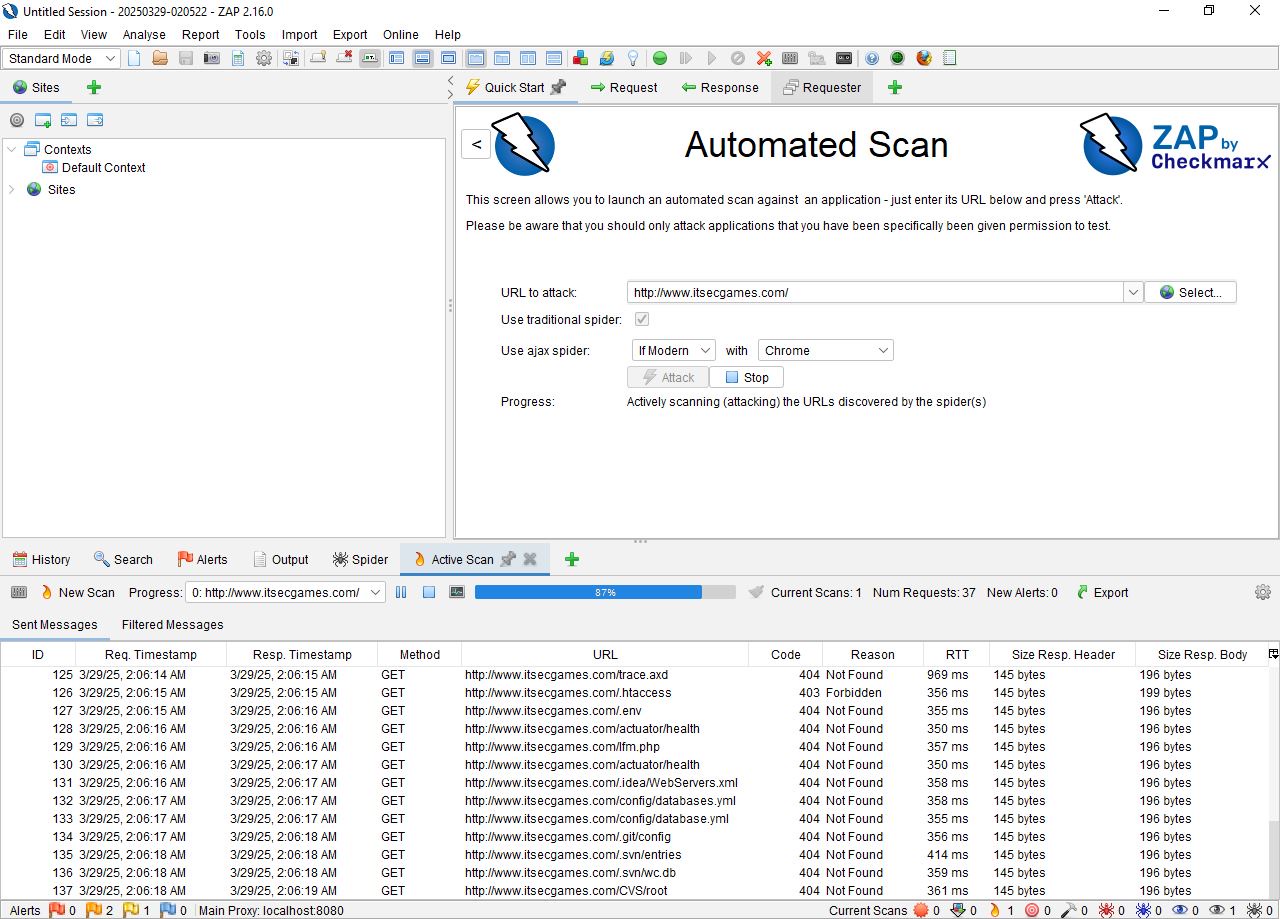Click the red X custom breakpoint icon

[764, 58]
